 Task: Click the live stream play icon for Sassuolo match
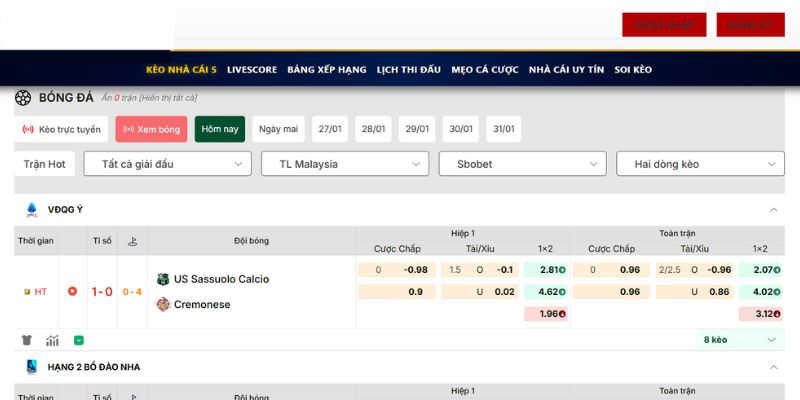pyautogui.click(x=72, y=291)
